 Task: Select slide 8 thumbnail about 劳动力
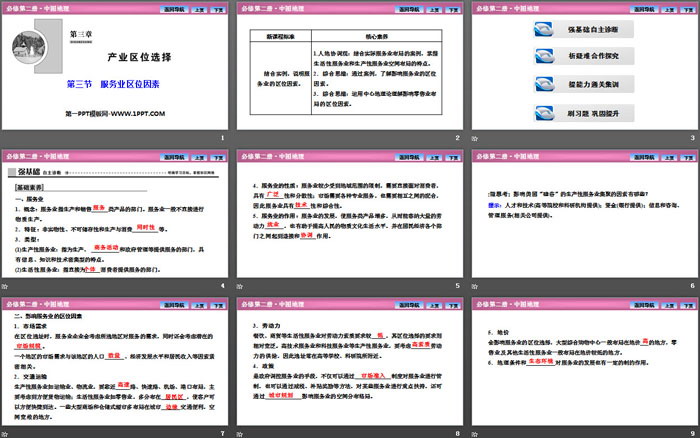(x=350, y=362)
